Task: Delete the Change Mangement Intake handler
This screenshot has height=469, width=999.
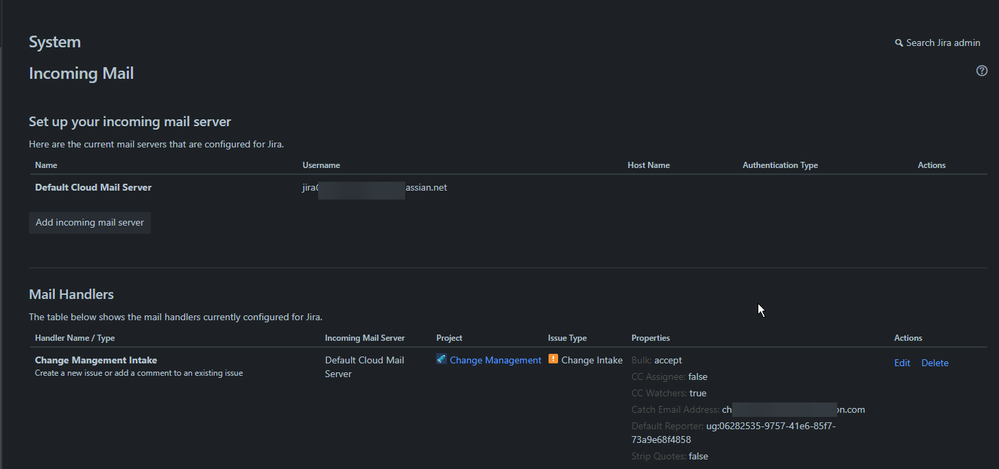Action: (935, 363)
